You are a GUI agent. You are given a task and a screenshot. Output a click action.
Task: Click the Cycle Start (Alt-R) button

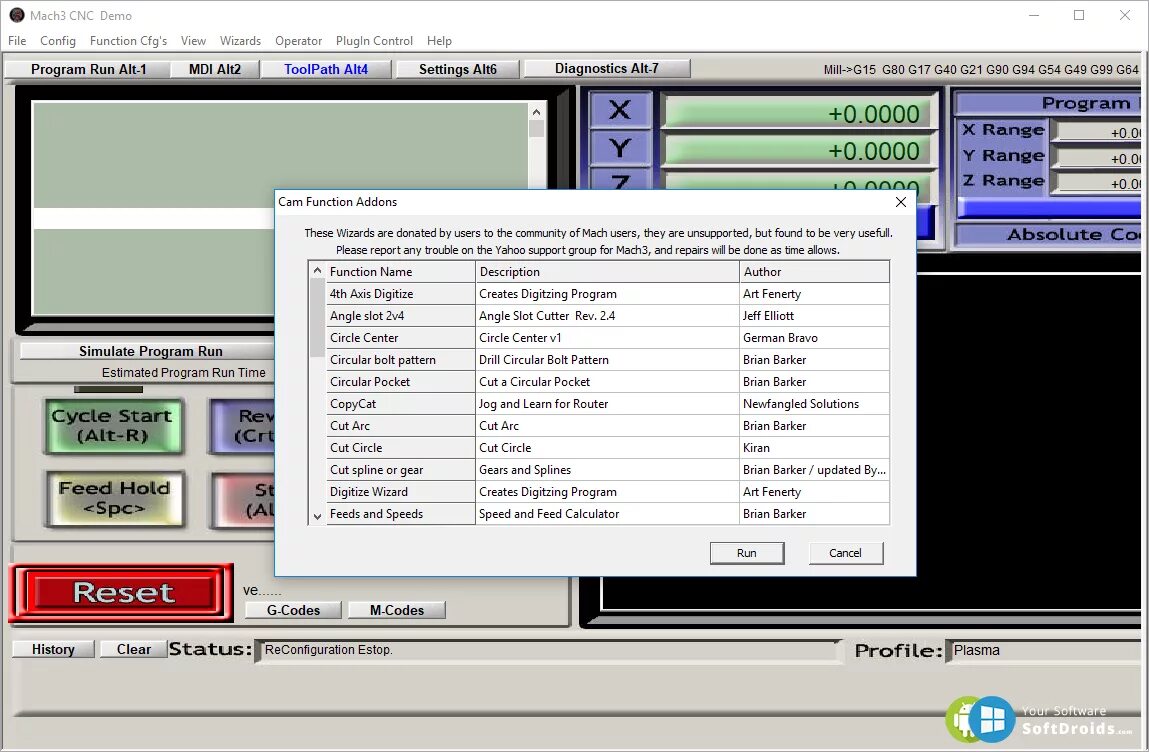(x=113, y=426)
